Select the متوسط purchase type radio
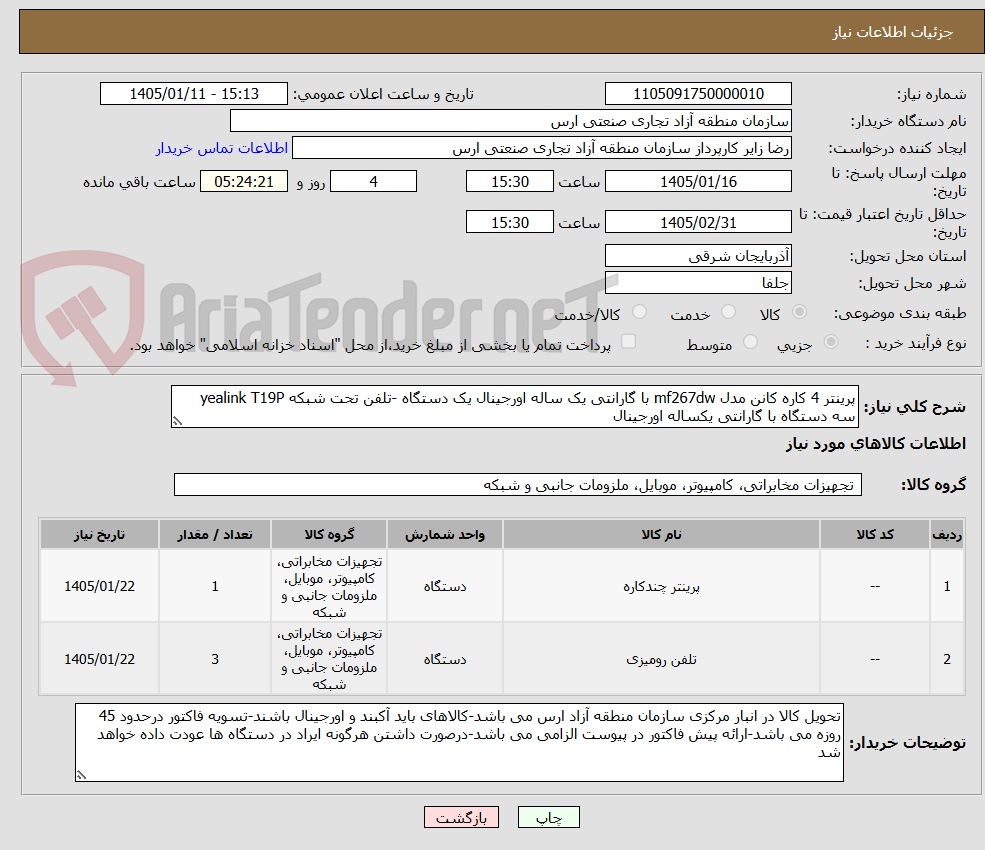 click(750, 342)
